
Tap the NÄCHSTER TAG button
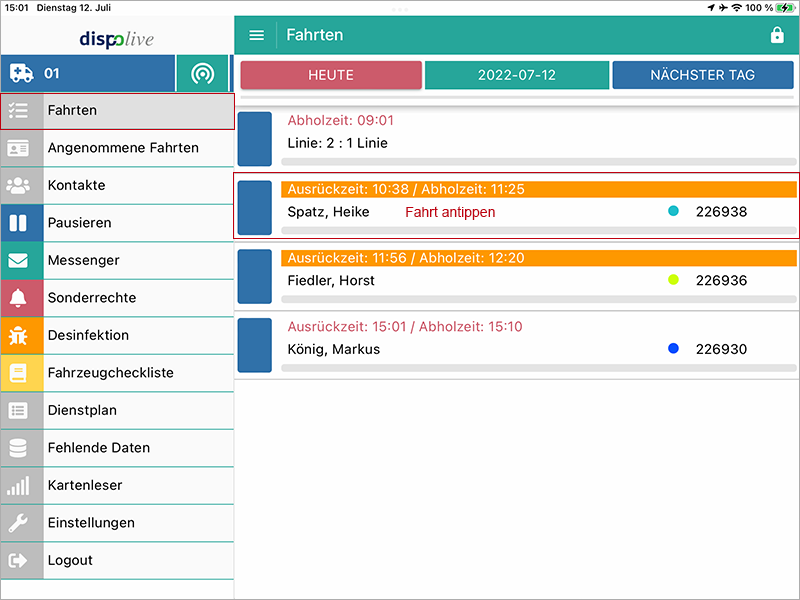tap(703, 75)
